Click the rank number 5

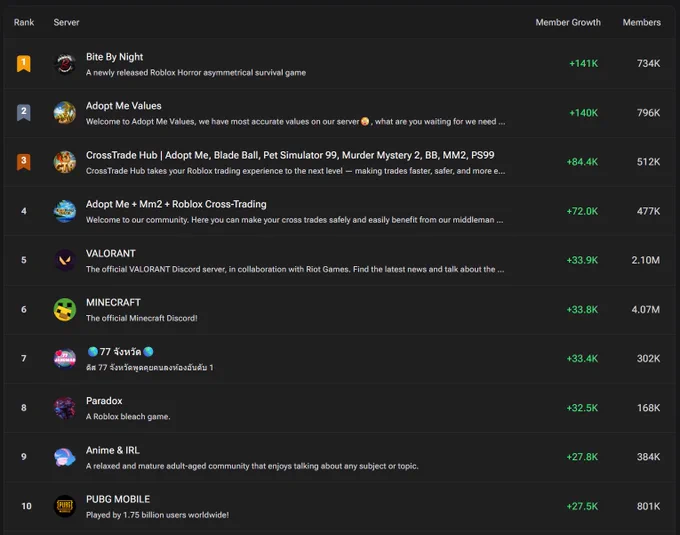(x=24, y=260)
